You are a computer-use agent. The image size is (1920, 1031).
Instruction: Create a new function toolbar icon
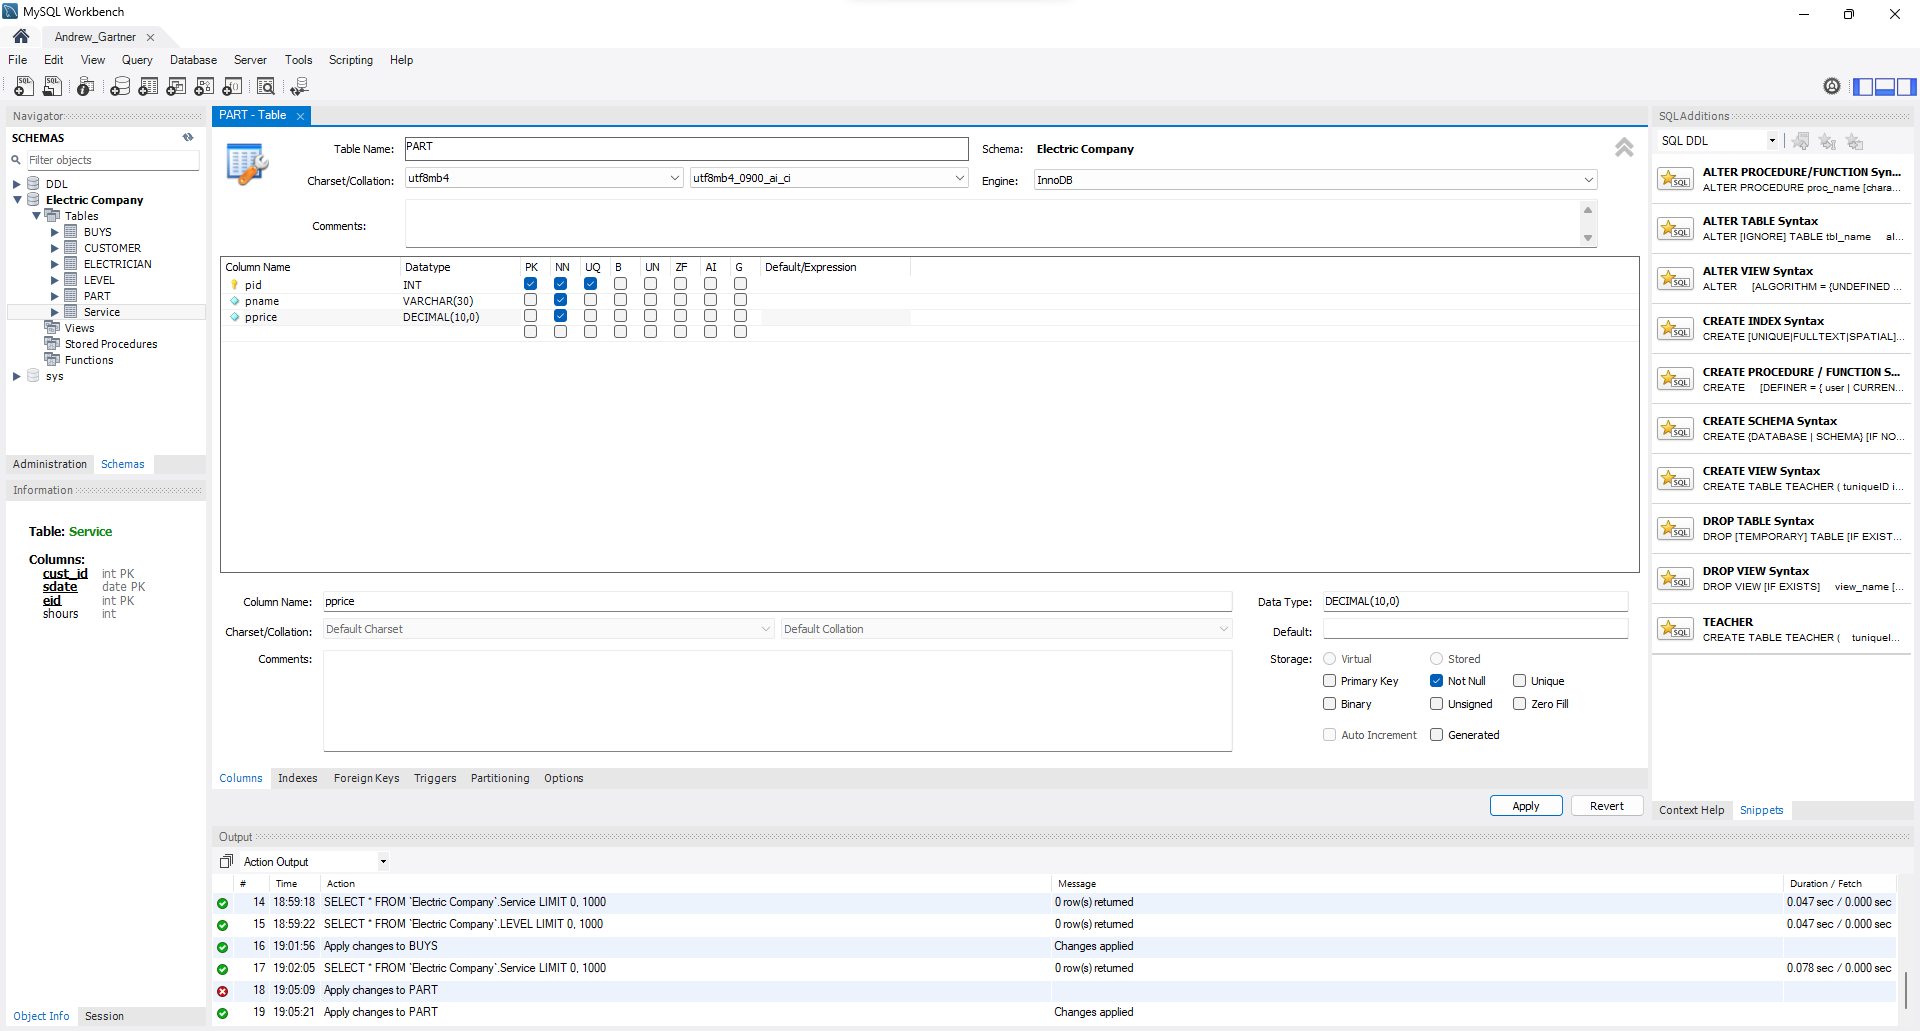[x=232, y=87]
